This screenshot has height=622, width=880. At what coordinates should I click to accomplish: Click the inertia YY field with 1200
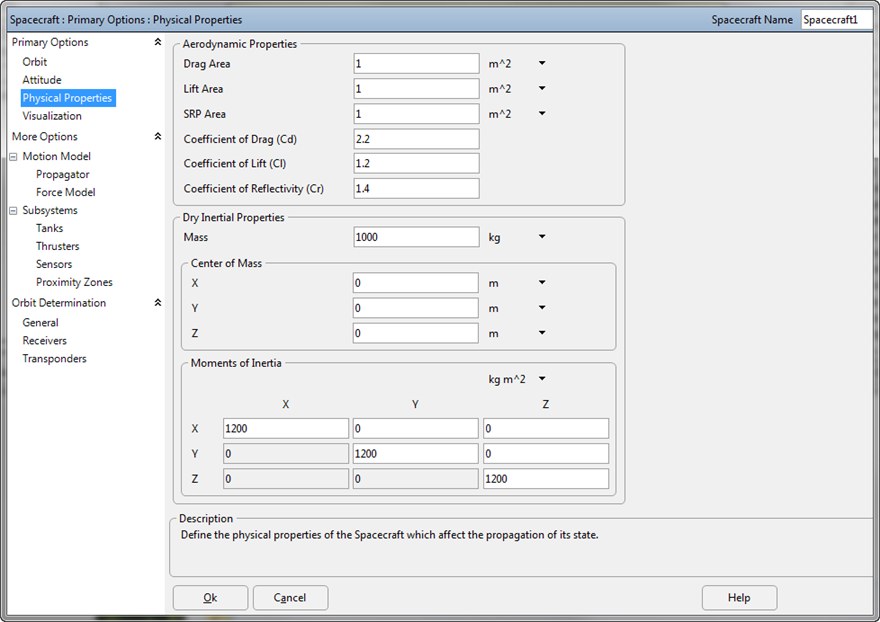pos(415,454)
